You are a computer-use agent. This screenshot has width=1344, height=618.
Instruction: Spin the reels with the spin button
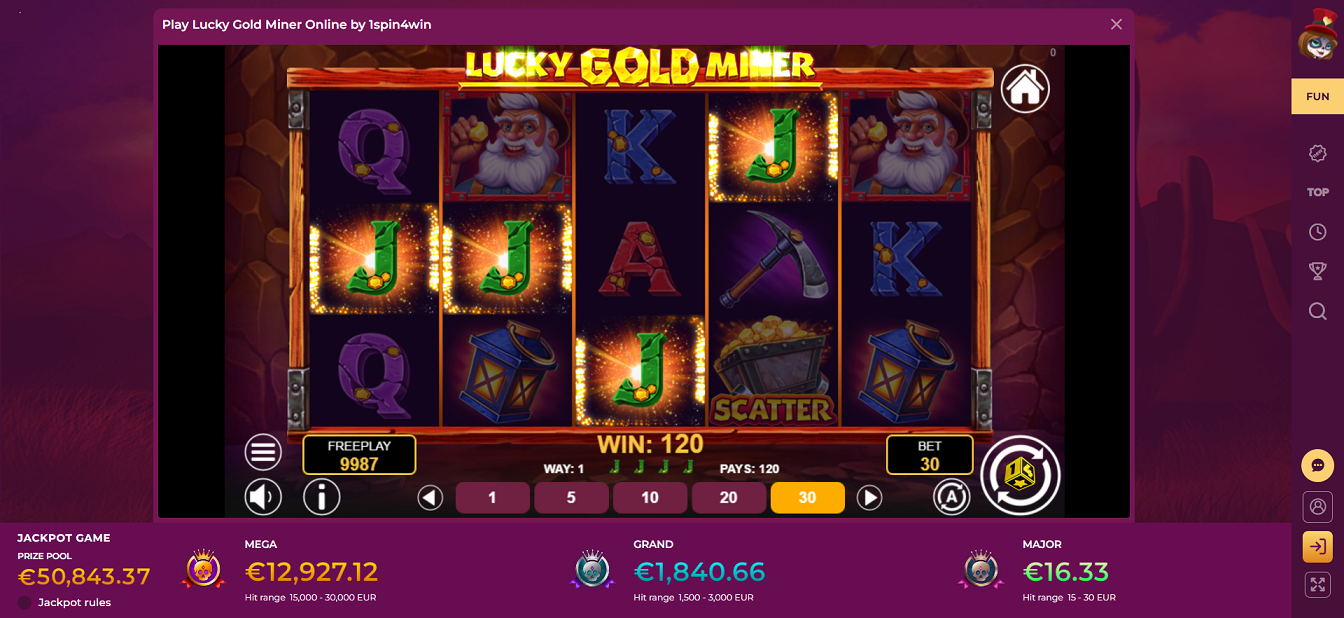(1020, 475)
